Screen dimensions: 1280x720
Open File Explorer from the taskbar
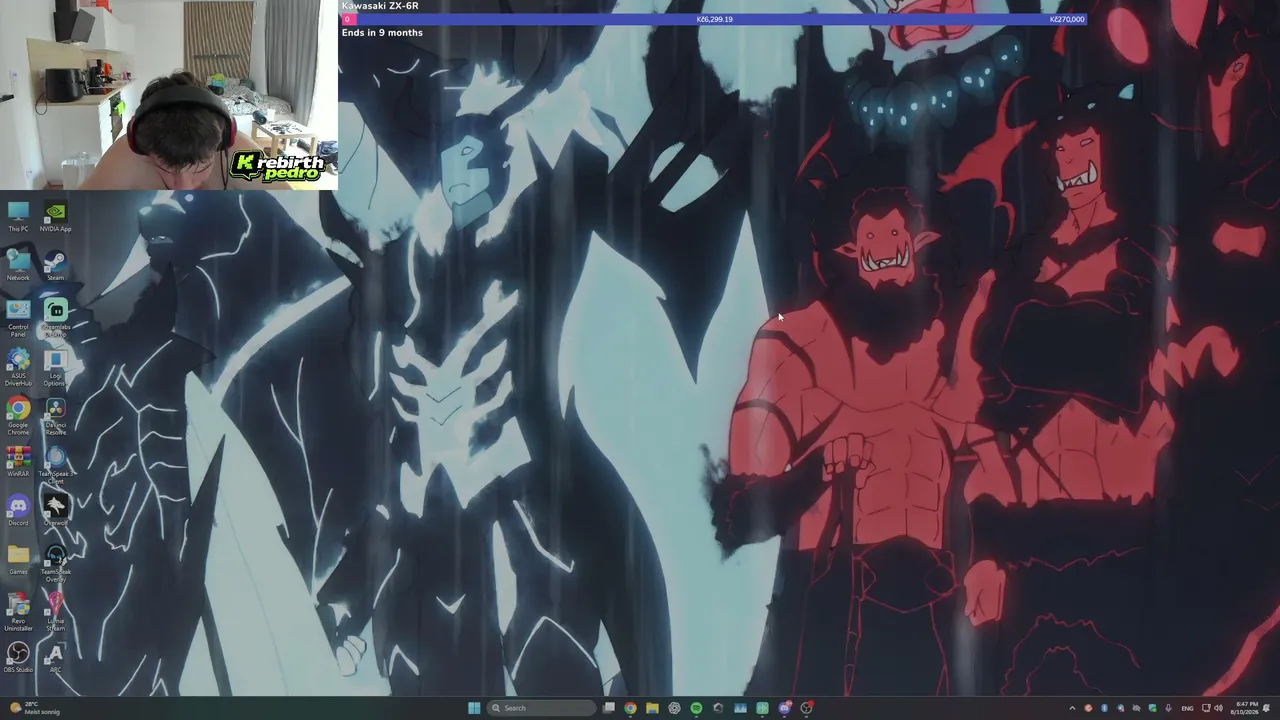point(652,708)
